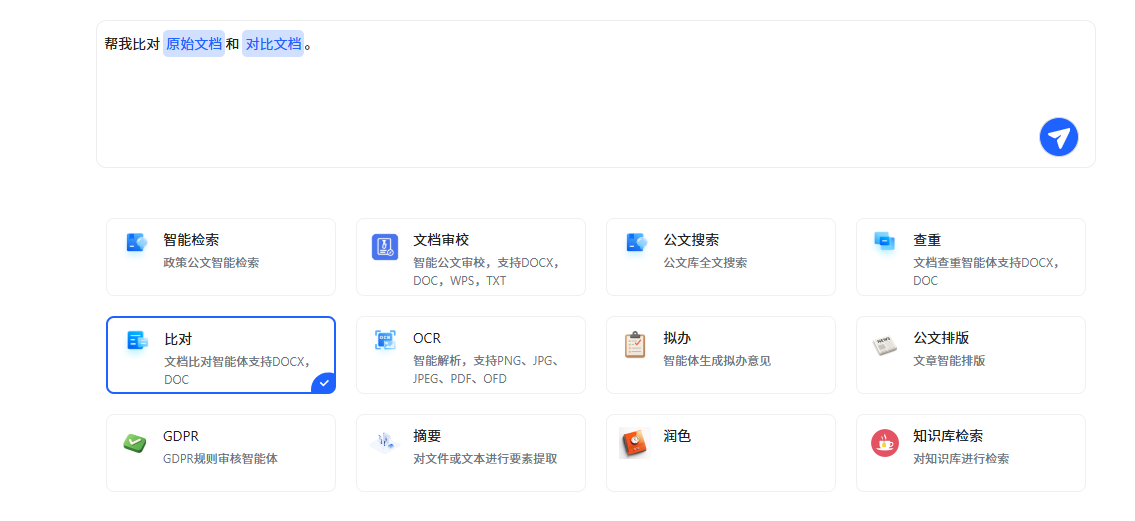
Task: Select the 比对 document comparison title
Action: (x=178, y=339)
